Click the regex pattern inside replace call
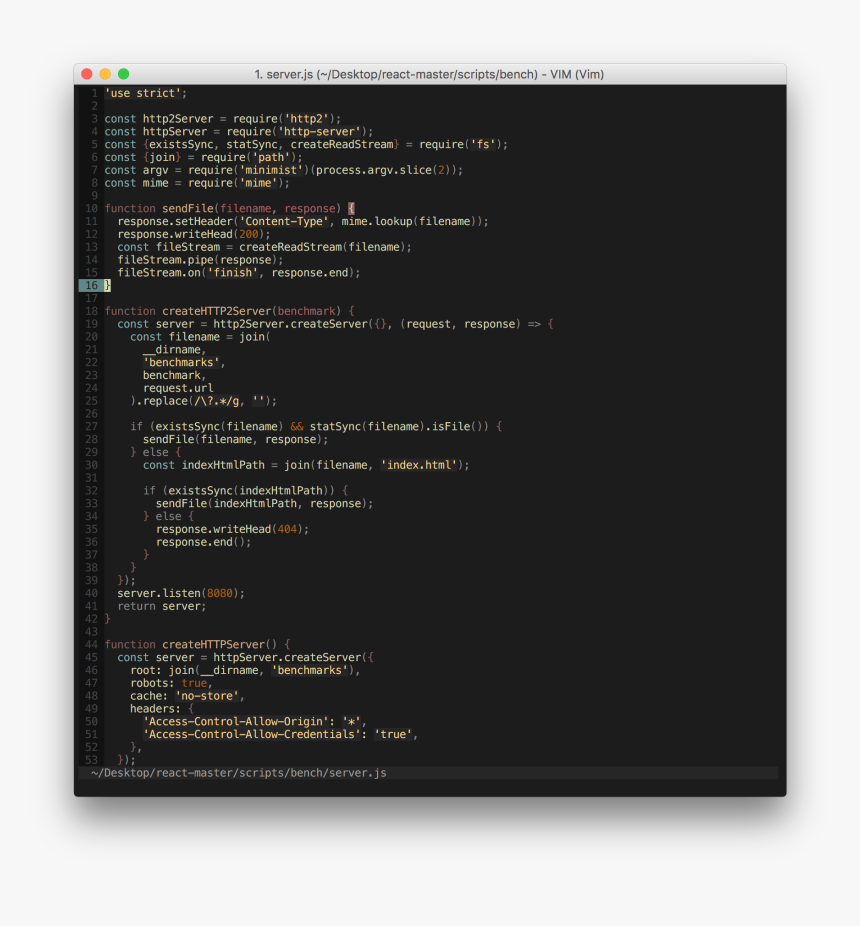Image resolution: width=860 pixels, height=926 pixels. (219, 401)
